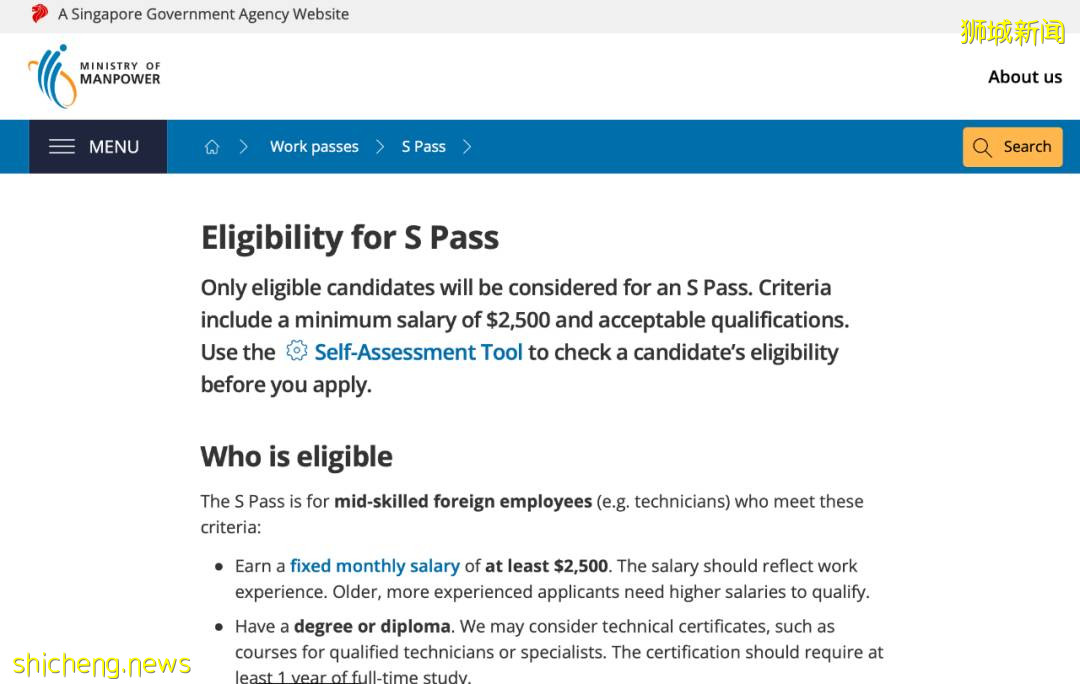Click the Who is eligible heading

coord(297,457)
